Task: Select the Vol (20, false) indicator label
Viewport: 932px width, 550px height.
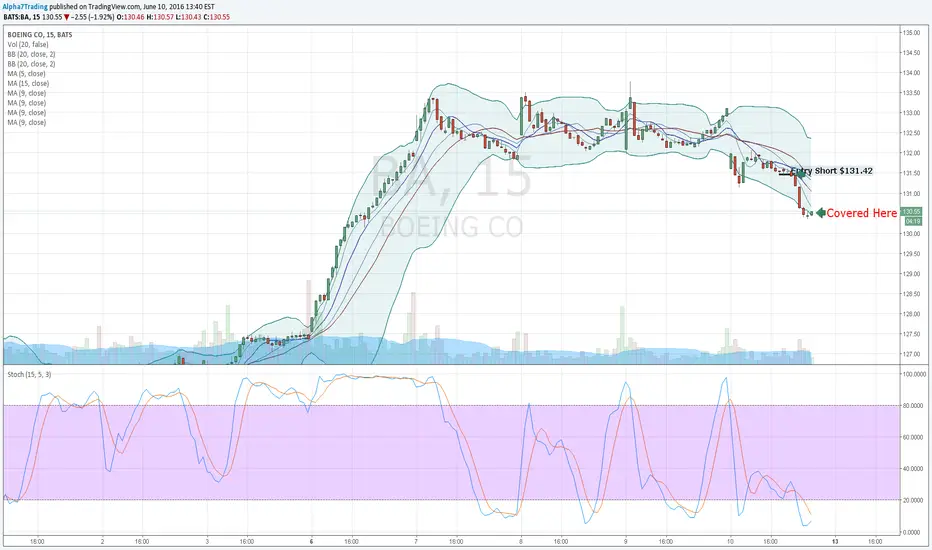Action: (28, 45)
